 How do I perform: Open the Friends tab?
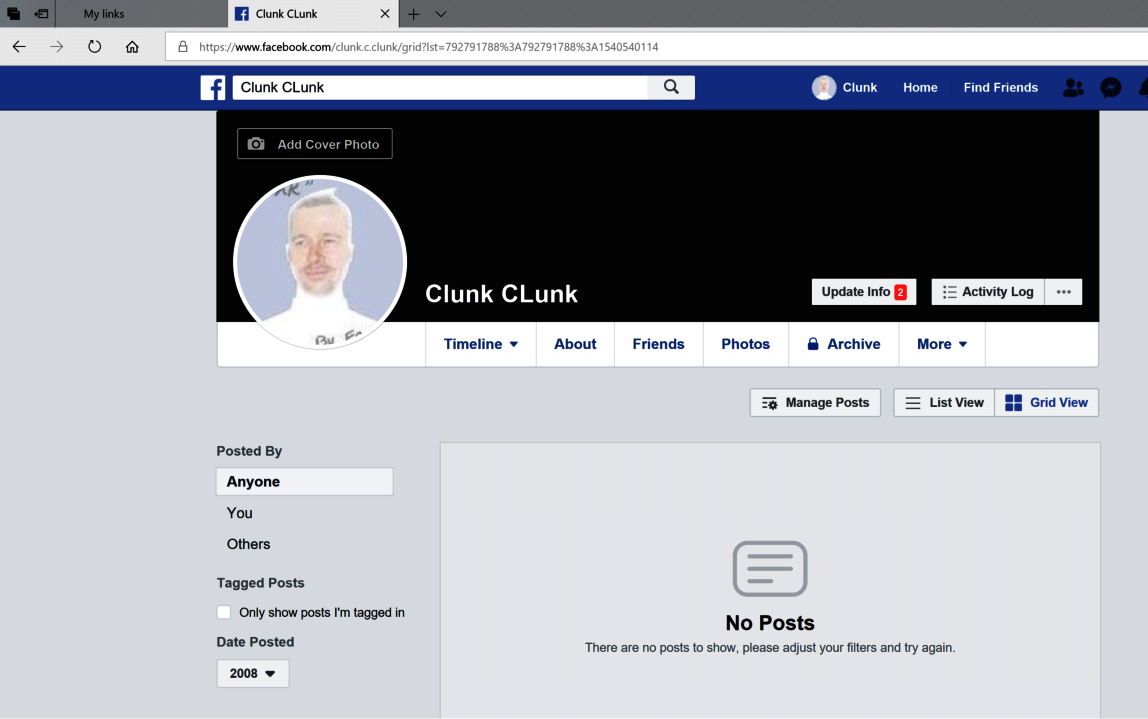click(658, 344)
